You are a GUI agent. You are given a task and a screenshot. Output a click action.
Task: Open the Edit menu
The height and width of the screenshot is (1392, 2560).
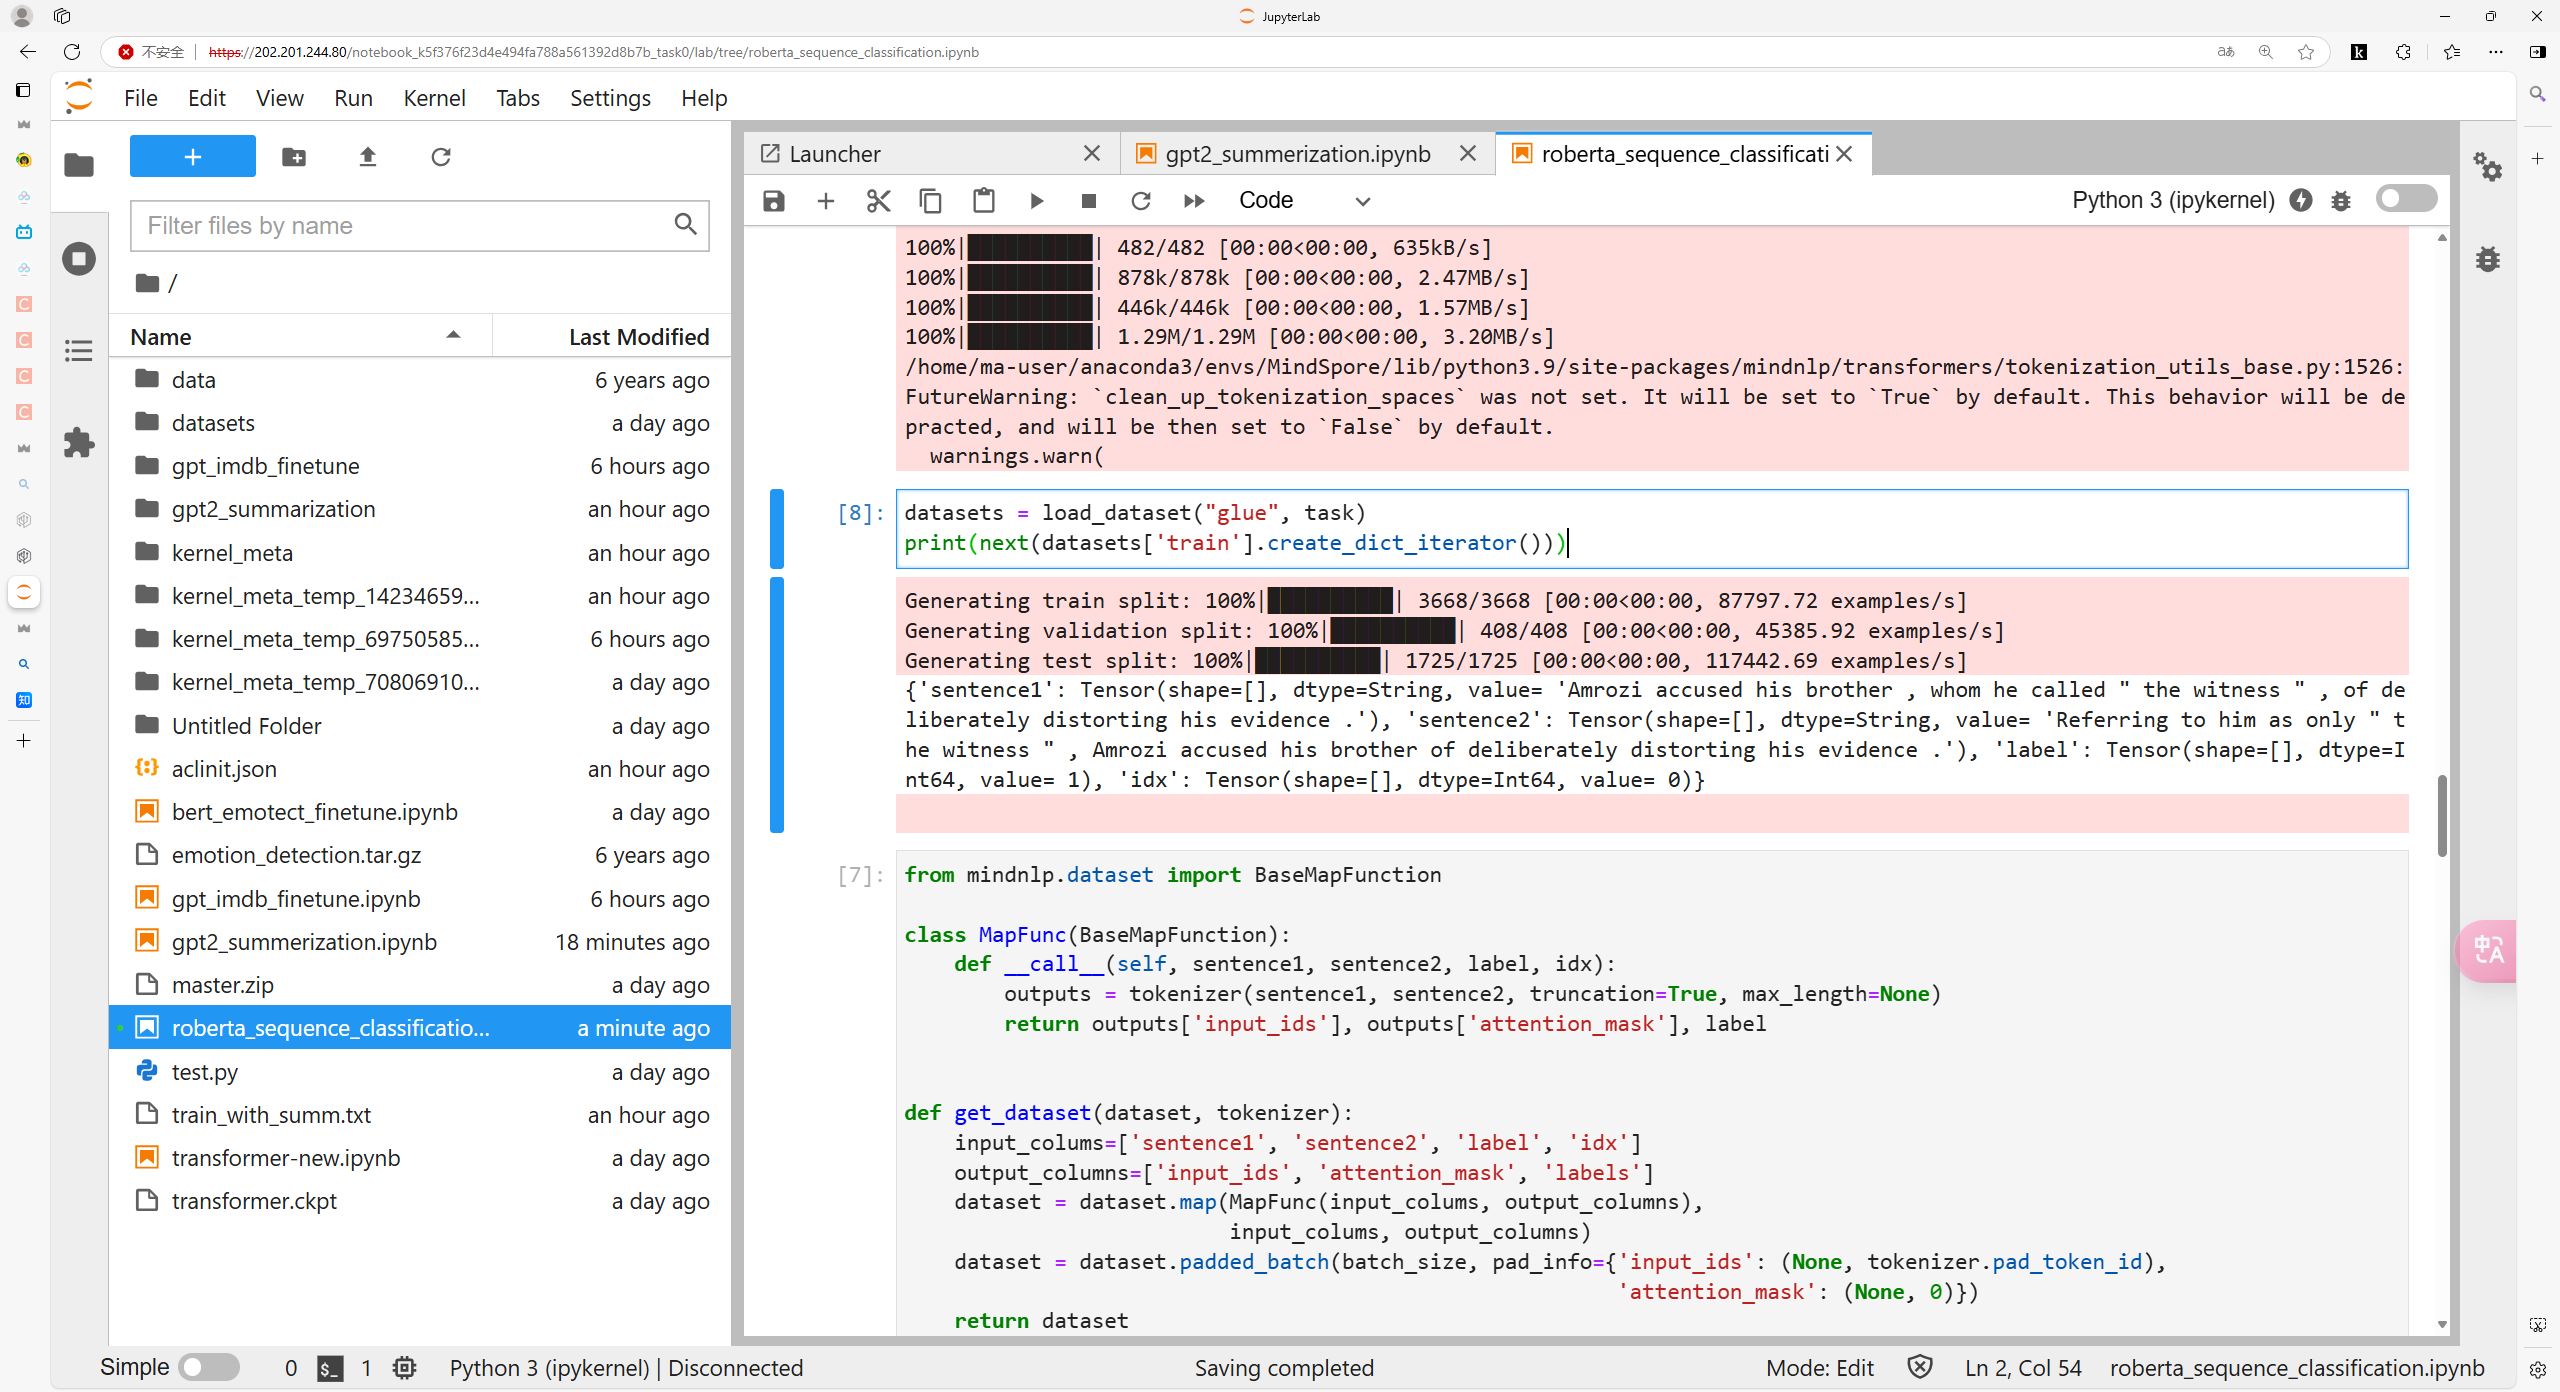click(x=206, y=98)
